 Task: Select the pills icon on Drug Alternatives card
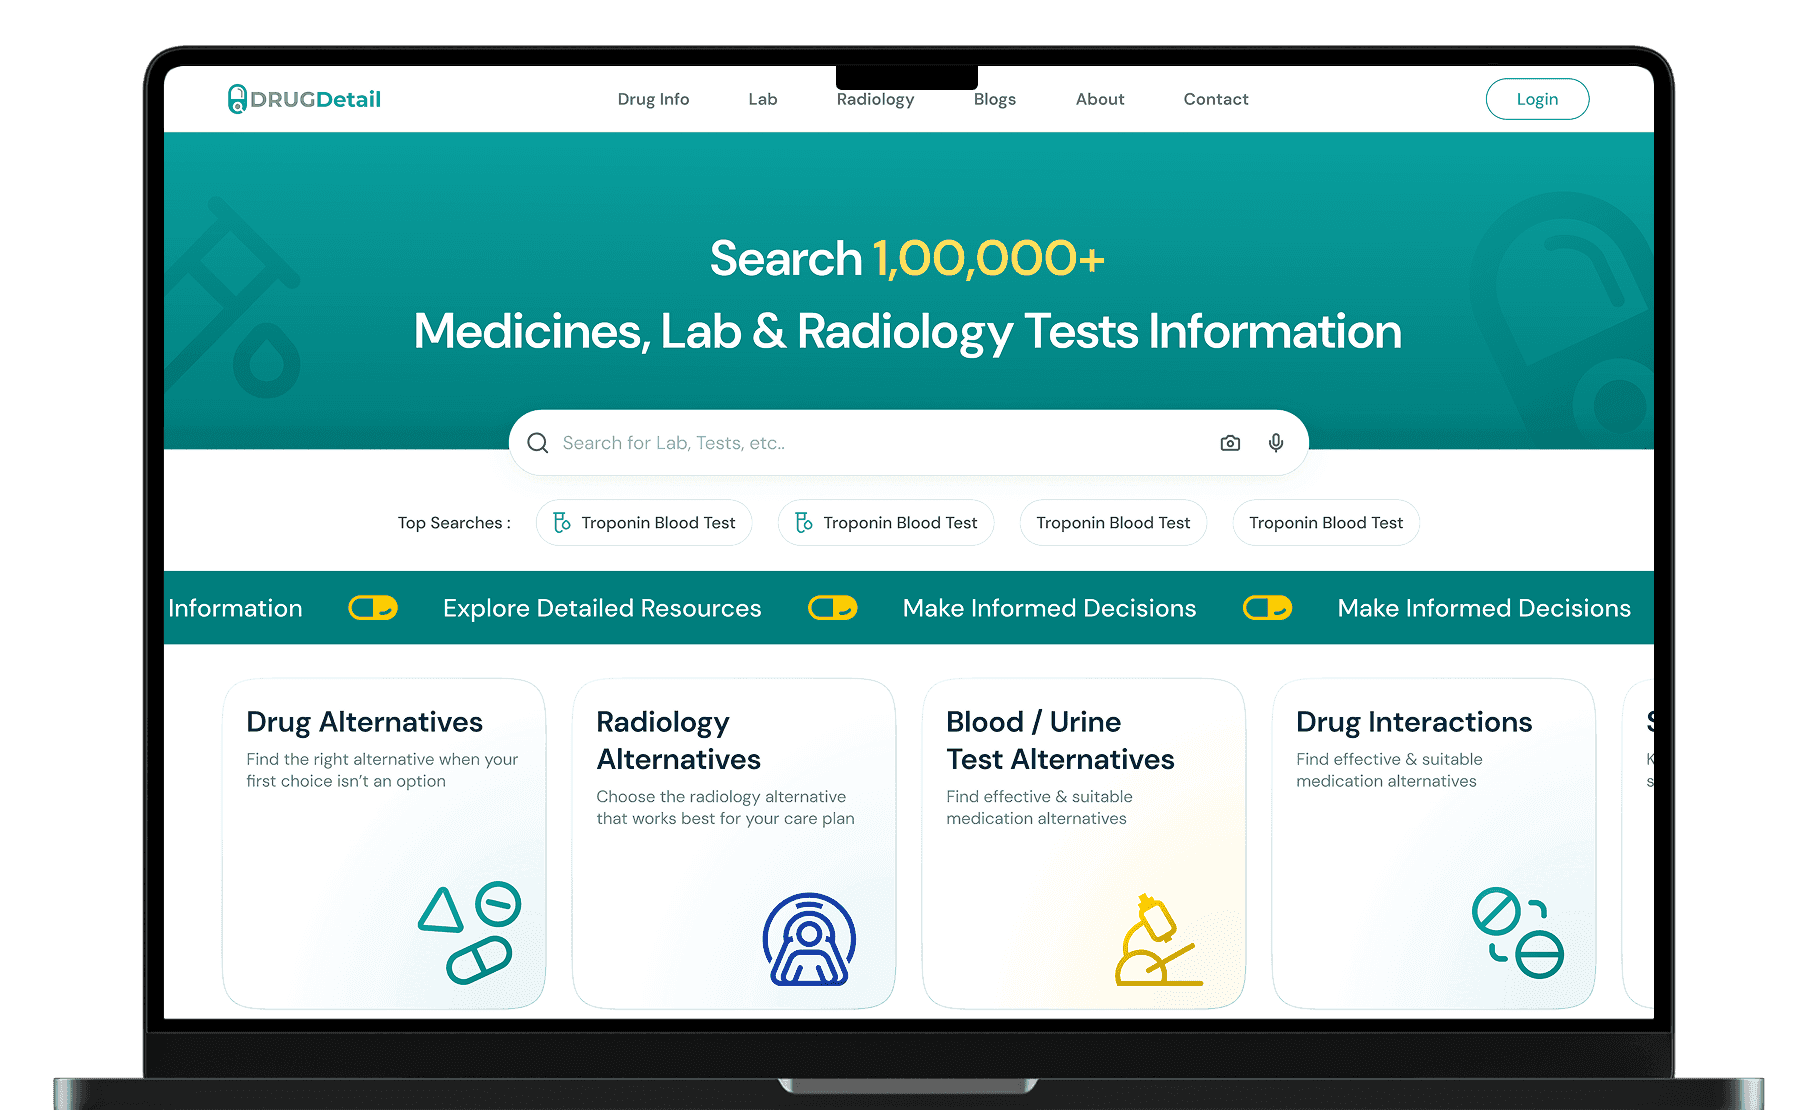tap(470, 933)
